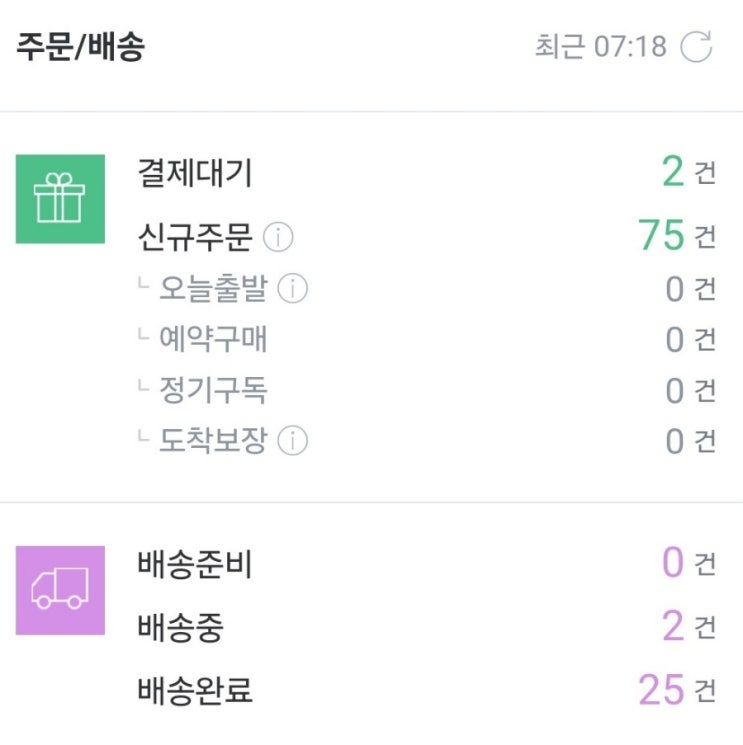
Task: Click the info icon beside 오늘출발
Action: point(293,289)
